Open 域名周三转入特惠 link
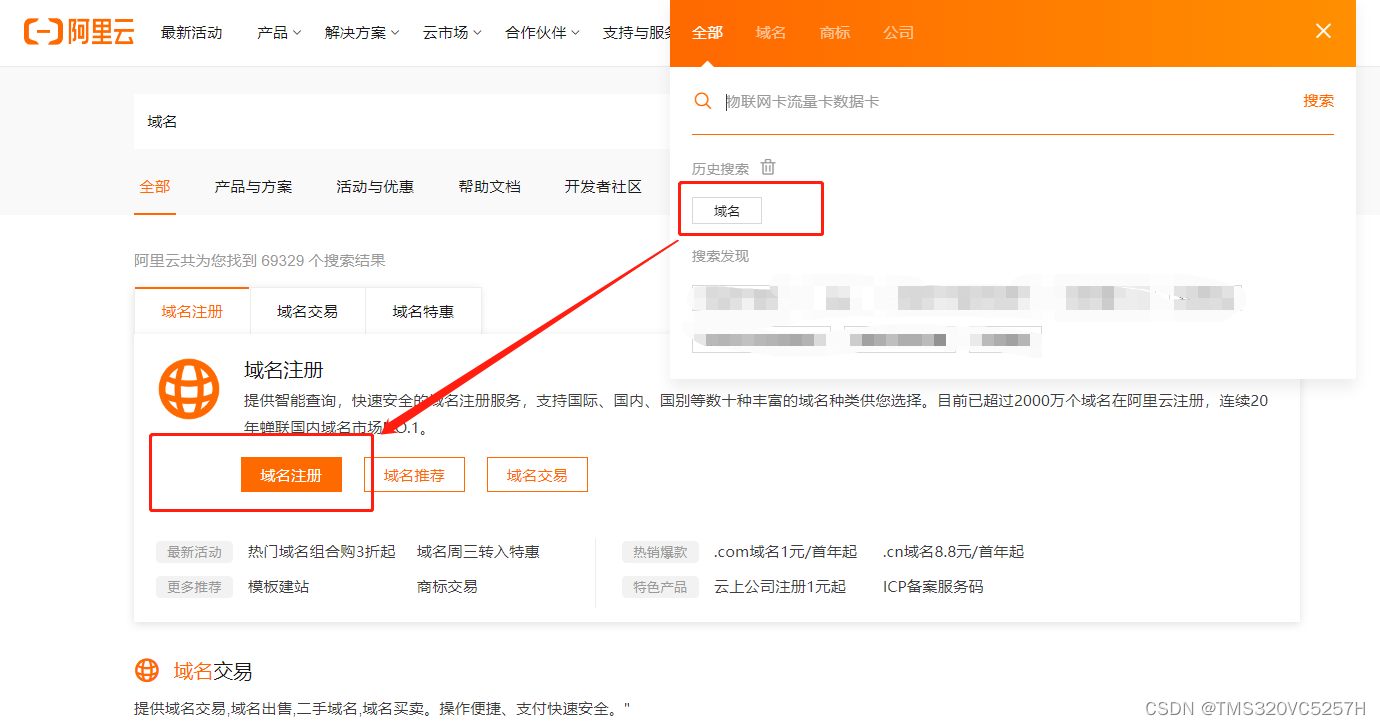Viewport: 1380px width, 725px height. pos(478,552)
